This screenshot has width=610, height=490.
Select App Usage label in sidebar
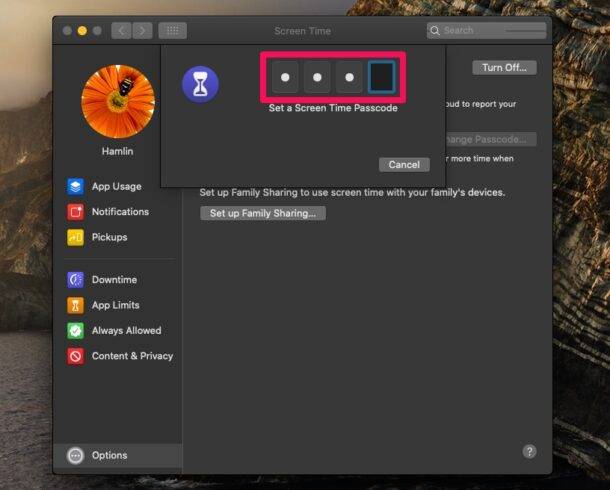point(117,187)
